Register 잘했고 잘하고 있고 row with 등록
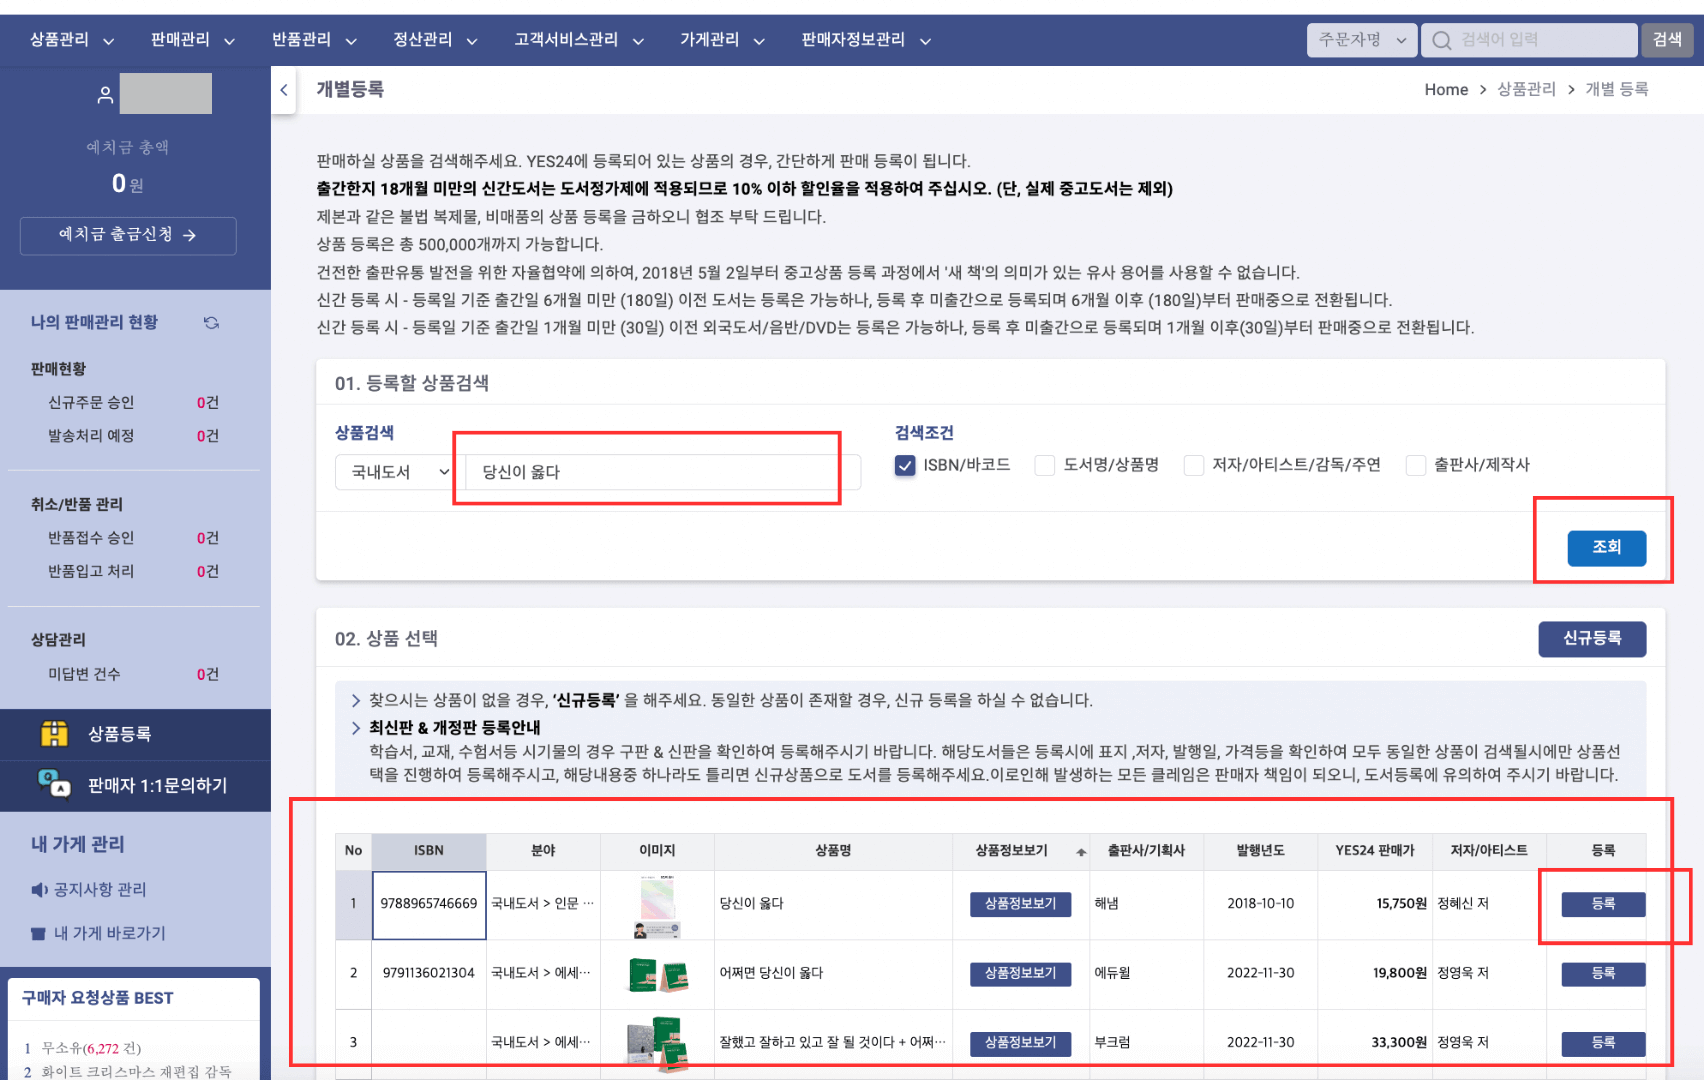This screenshot has width=1704, height=1080. click(x=1603, y=1043)
